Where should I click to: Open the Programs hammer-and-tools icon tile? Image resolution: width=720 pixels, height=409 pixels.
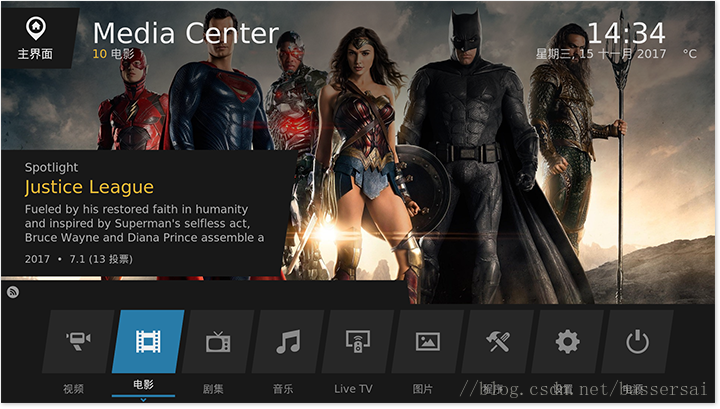tap(498, 342)
